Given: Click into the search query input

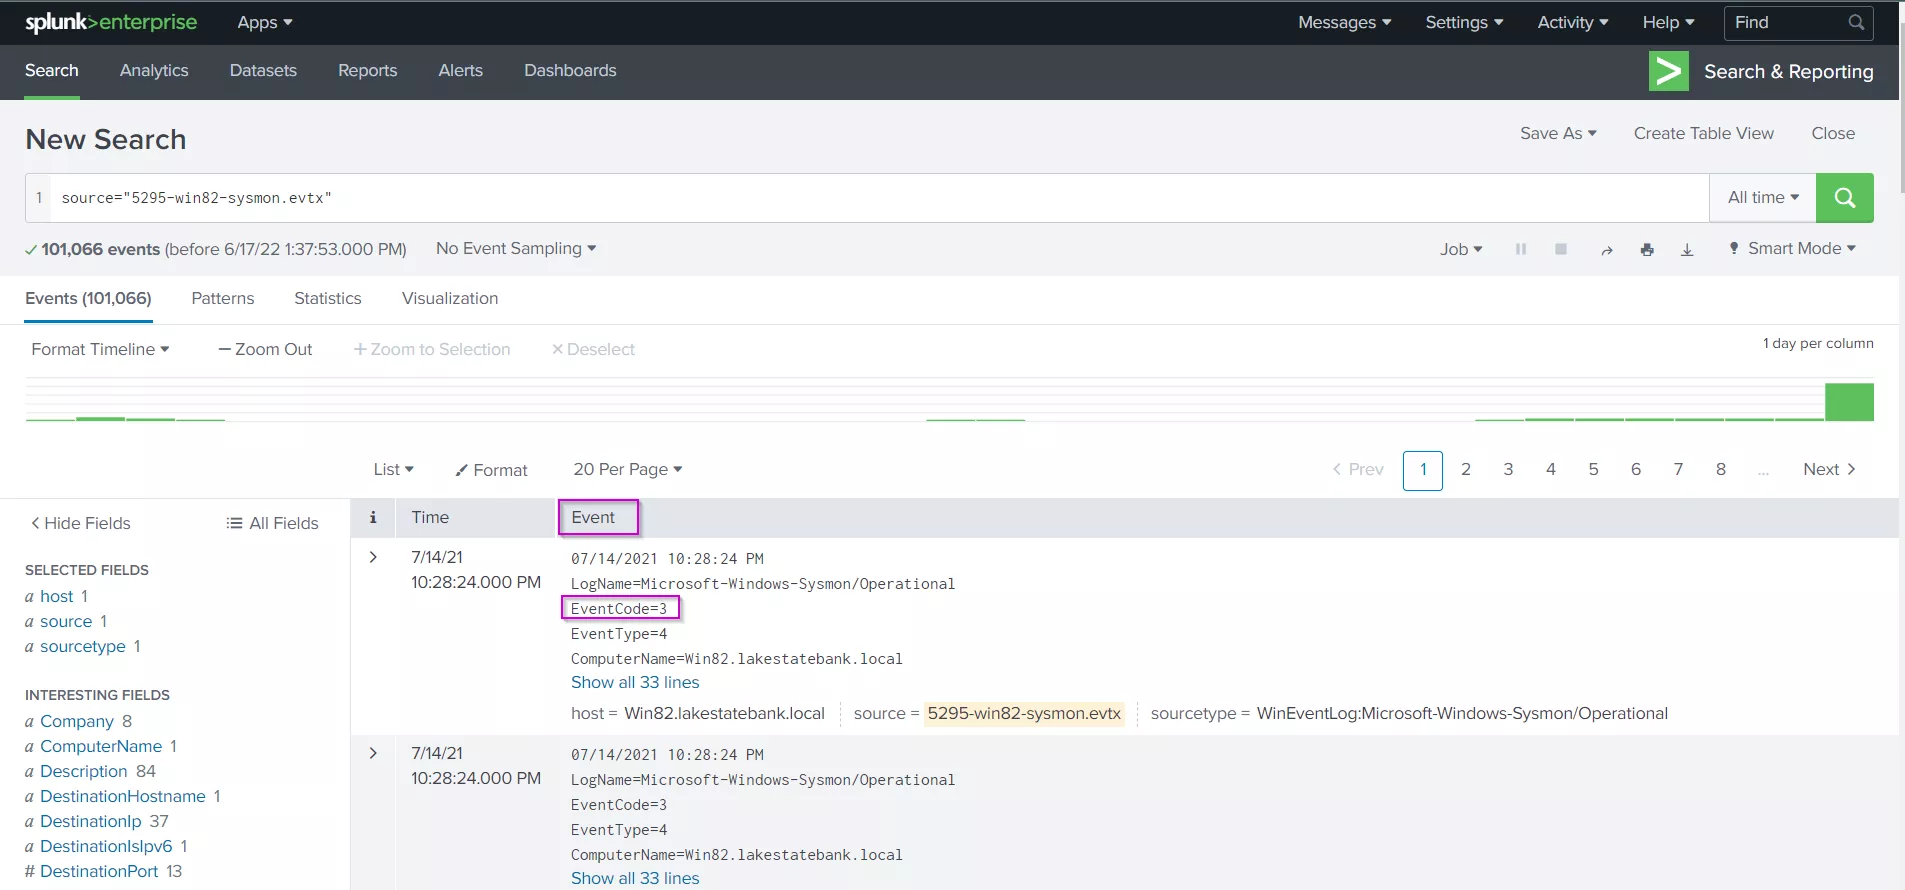Looking at the screenshot, I should 880,198.
